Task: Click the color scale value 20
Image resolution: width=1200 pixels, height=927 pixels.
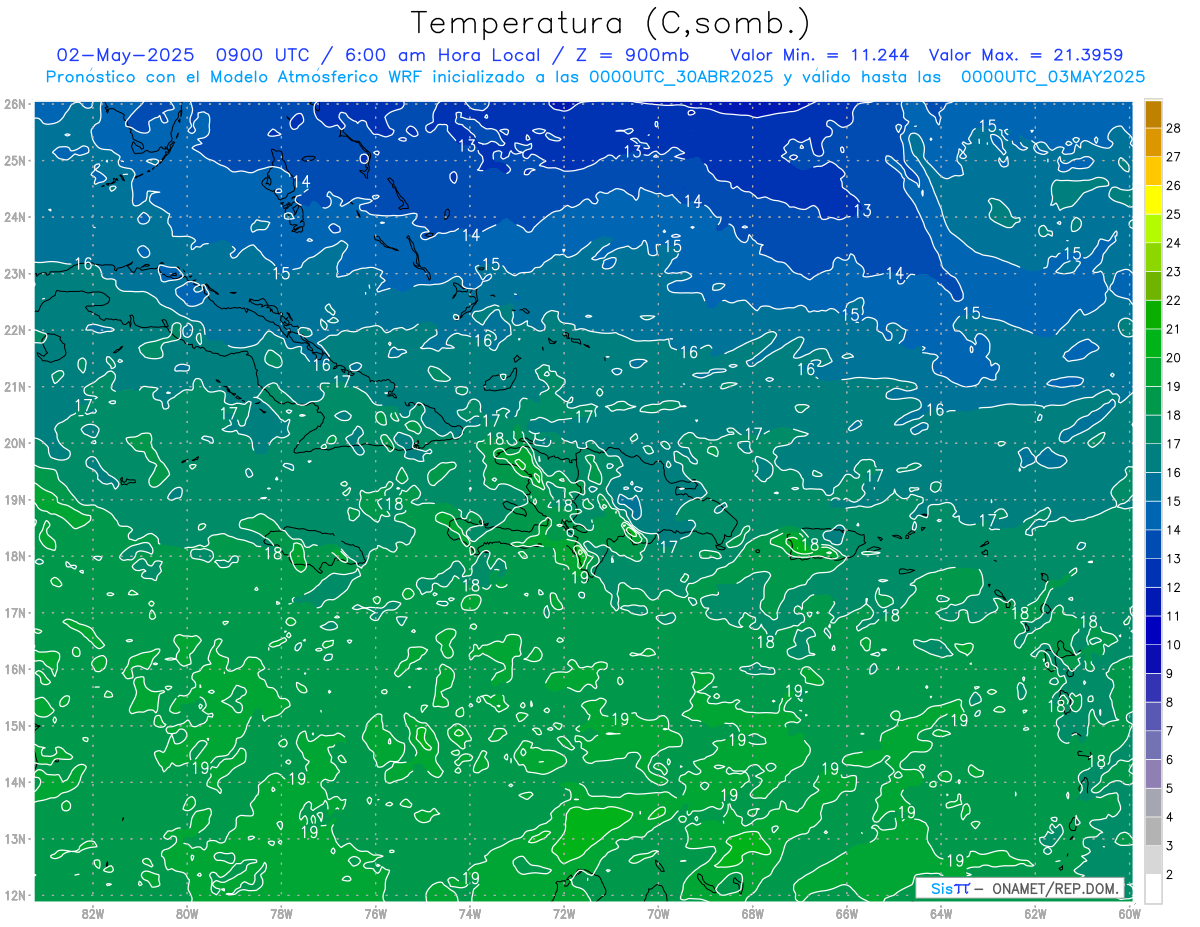Action: click(1174, 358)
